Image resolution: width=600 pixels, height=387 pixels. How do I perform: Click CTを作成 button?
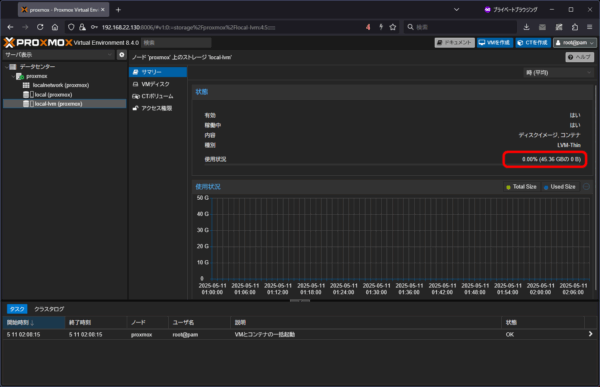tap(533, 43)
